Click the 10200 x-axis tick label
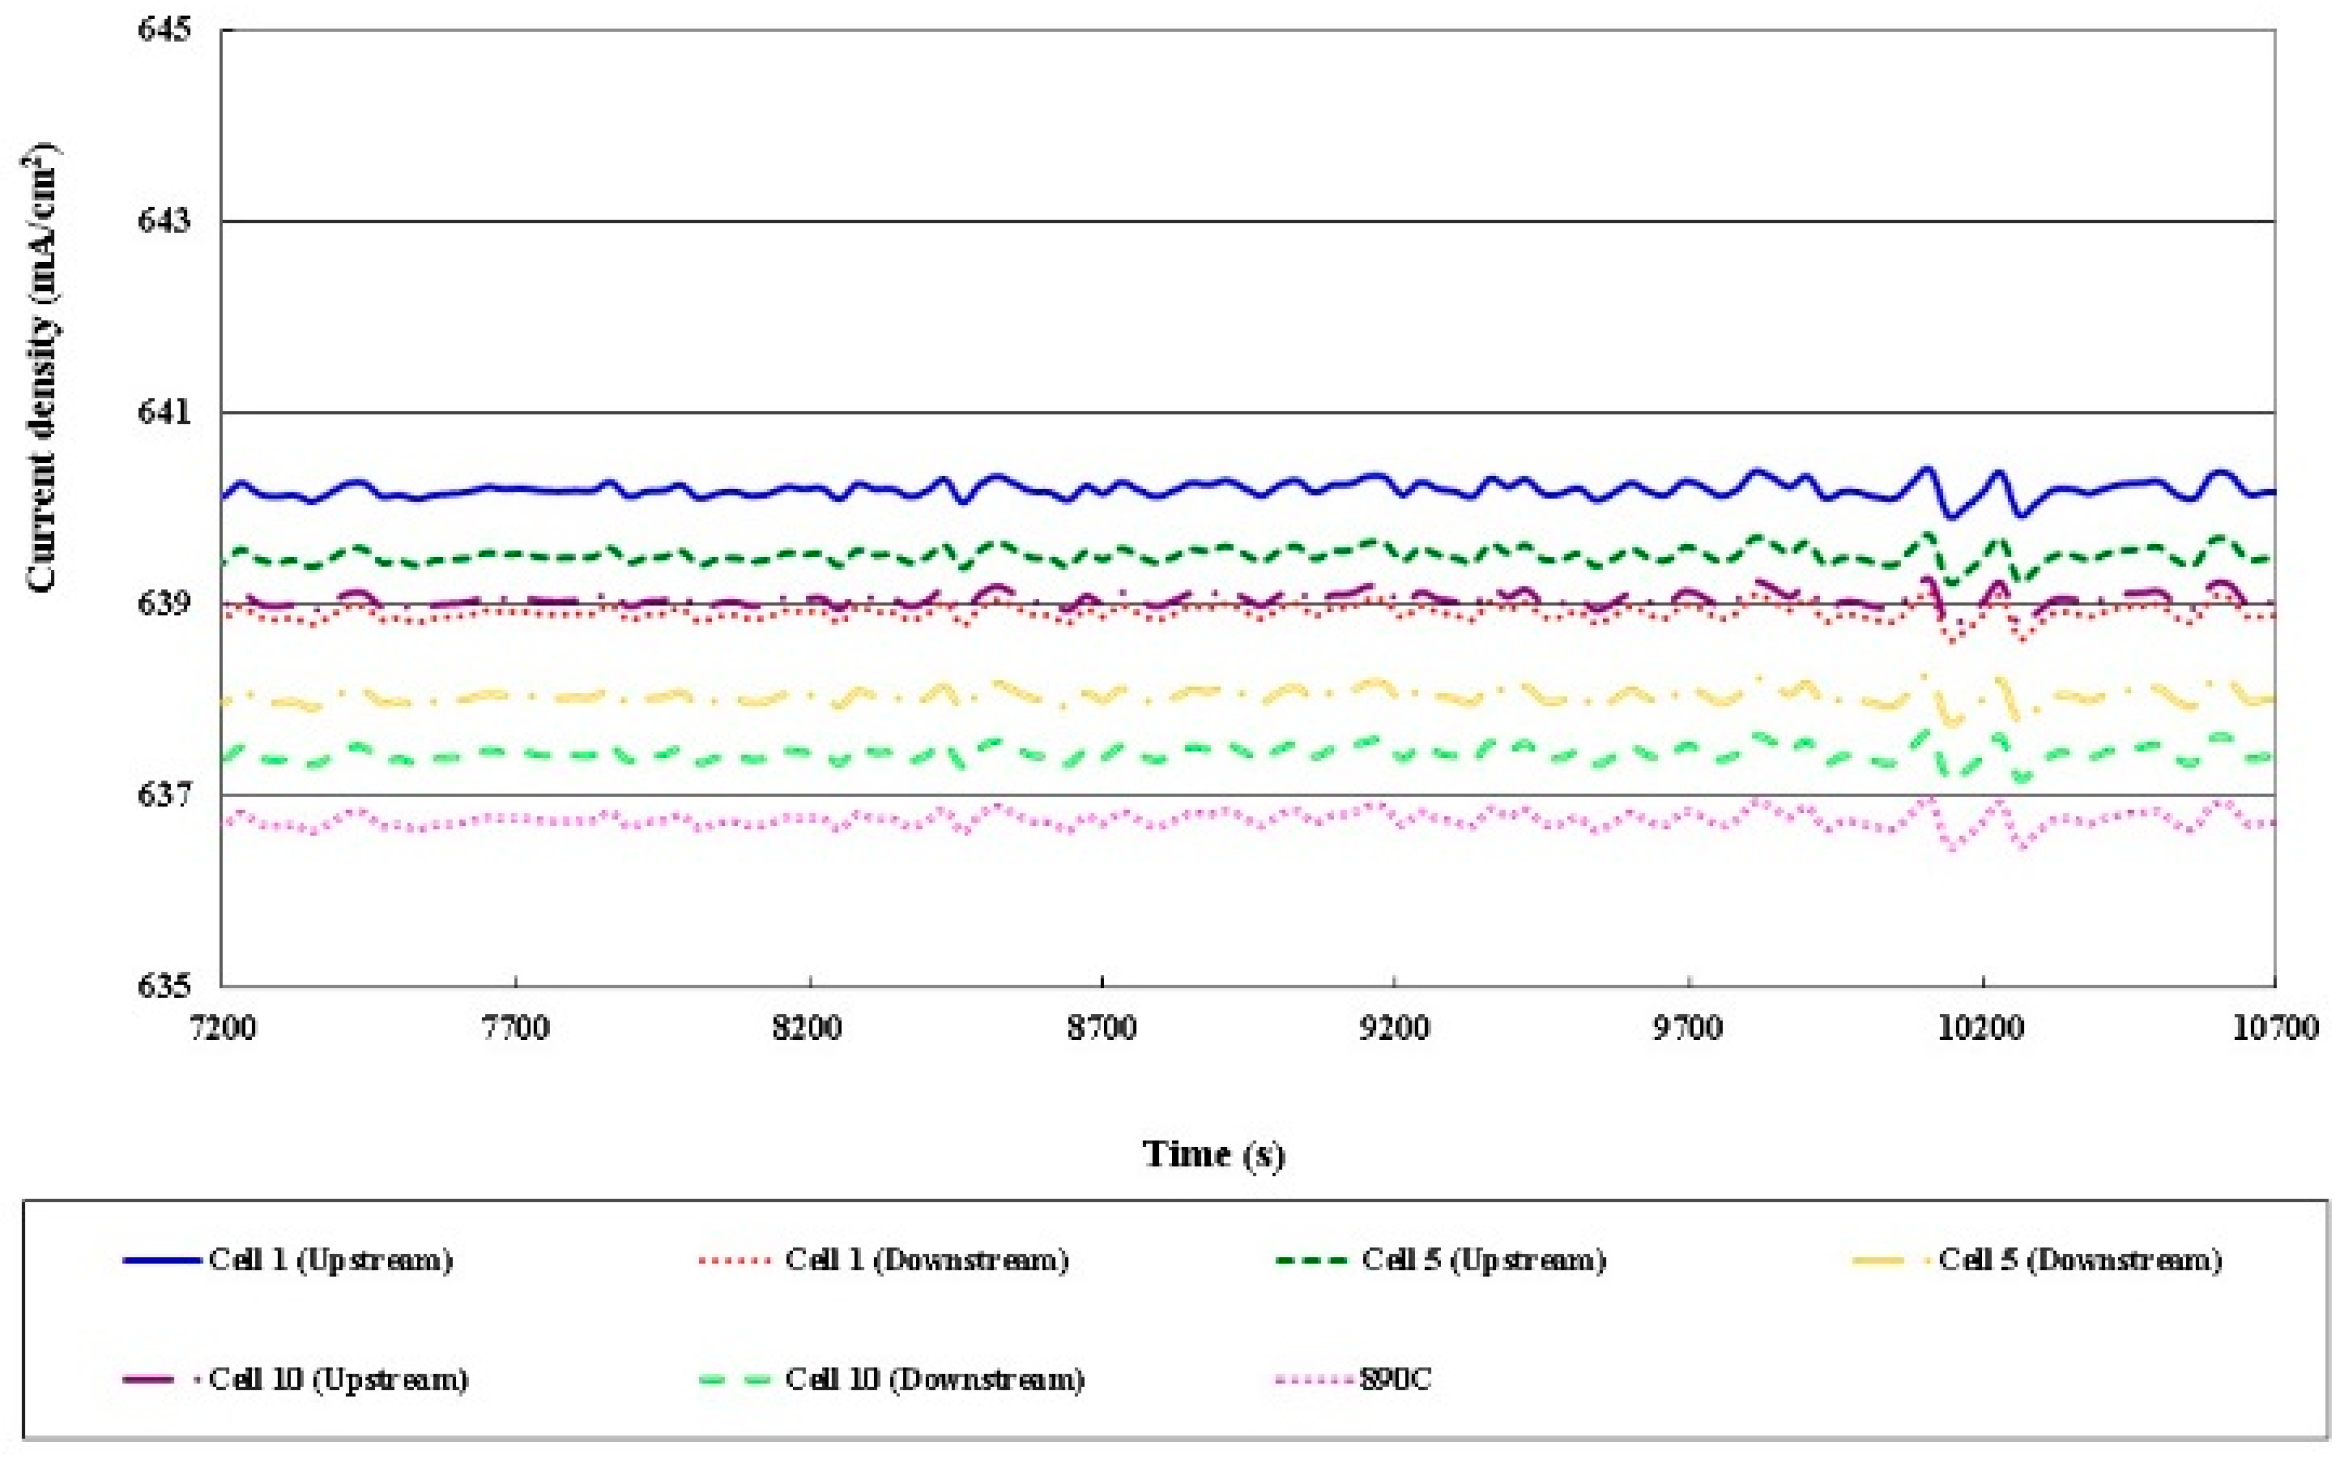 (x=1981, y=1028)
